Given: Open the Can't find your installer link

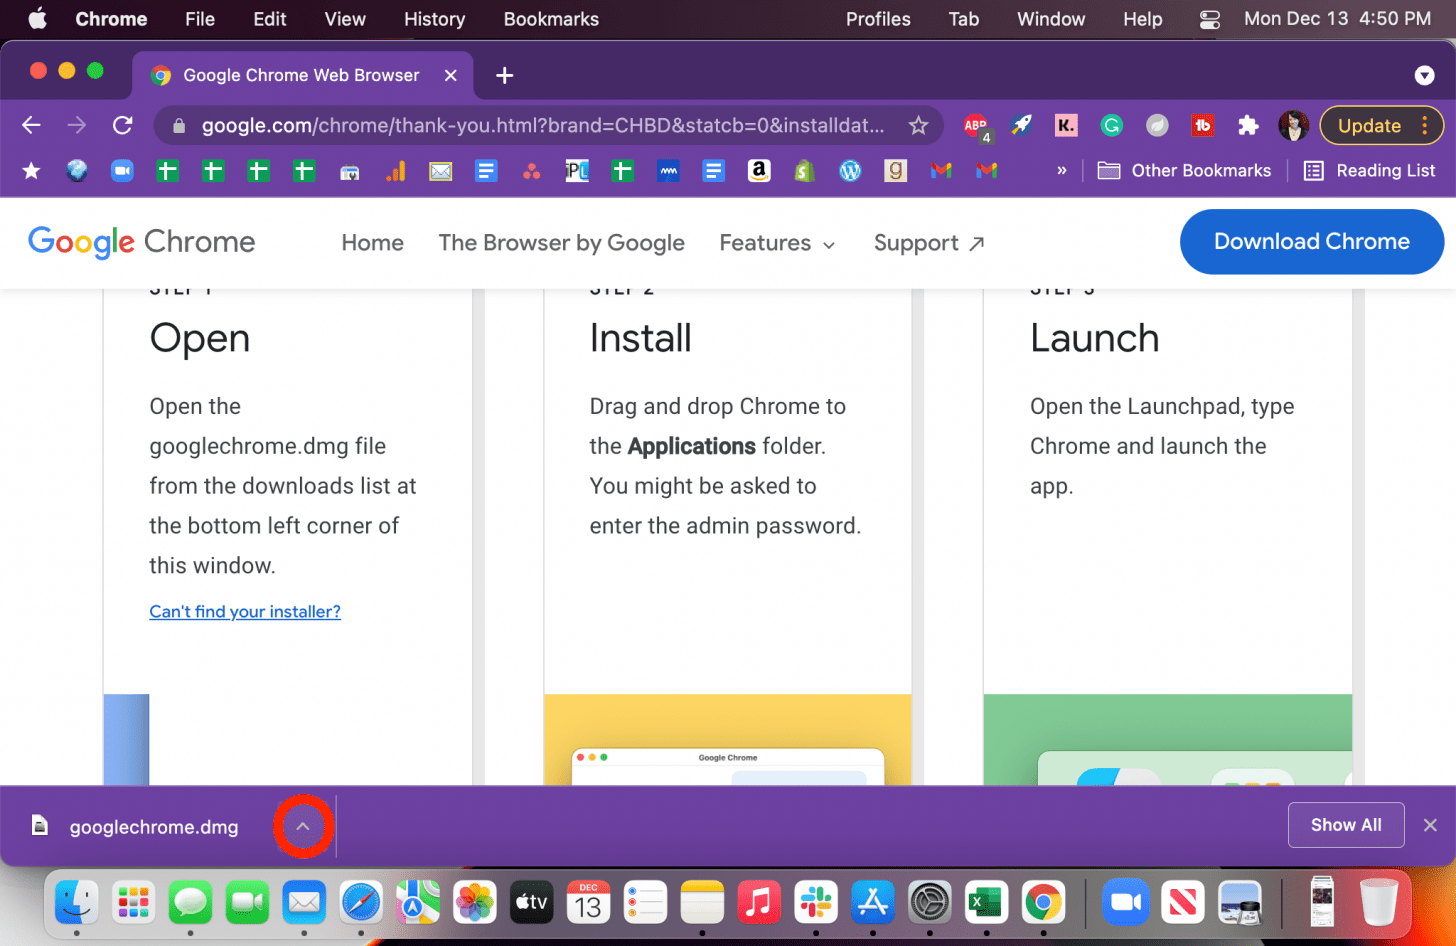Looking at the screenshot, I should pos(245,611).
